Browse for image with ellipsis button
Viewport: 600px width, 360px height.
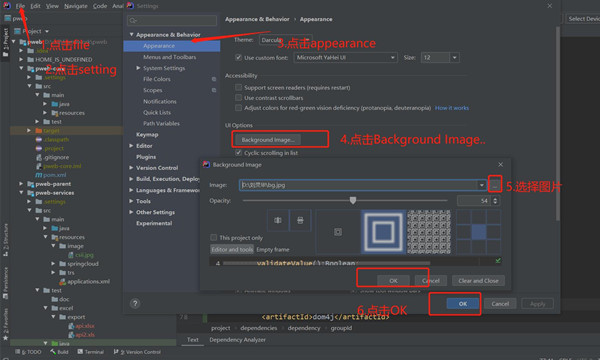495,186
